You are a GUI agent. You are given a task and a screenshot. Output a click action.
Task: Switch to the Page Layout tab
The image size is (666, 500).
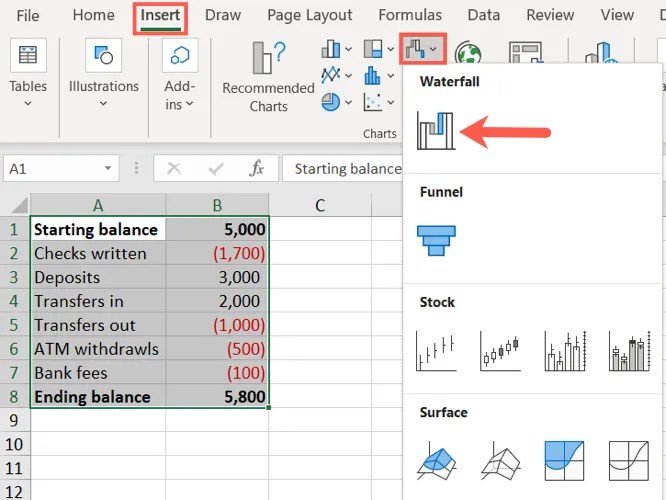(310, 16)
